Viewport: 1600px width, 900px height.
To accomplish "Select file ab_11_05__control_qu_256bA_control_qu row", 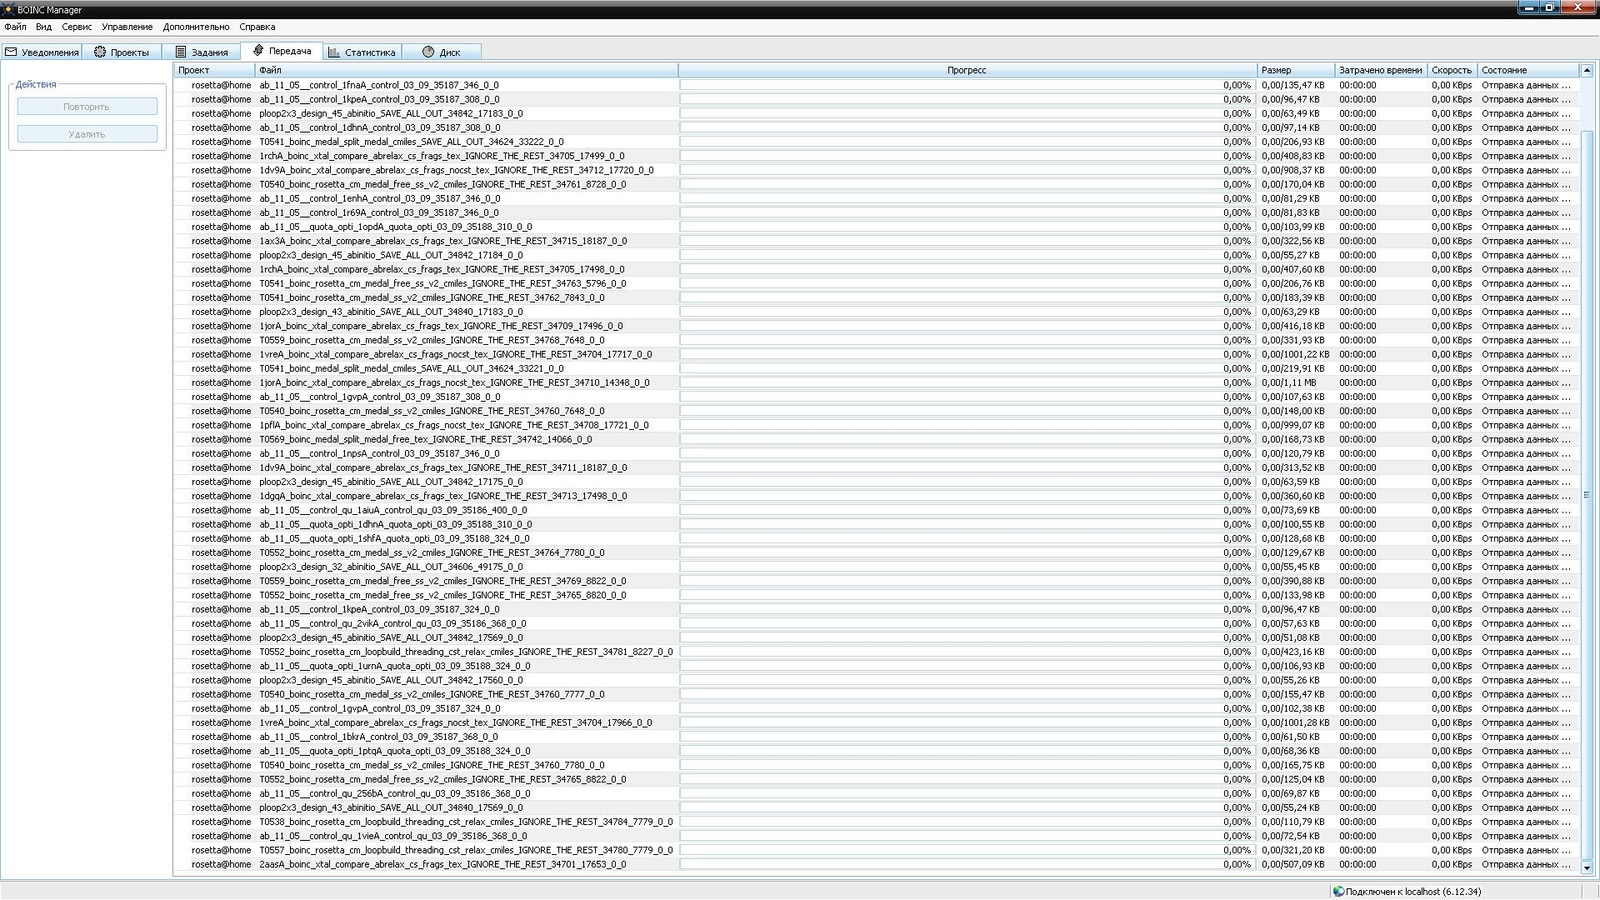I will pos(395,793).
